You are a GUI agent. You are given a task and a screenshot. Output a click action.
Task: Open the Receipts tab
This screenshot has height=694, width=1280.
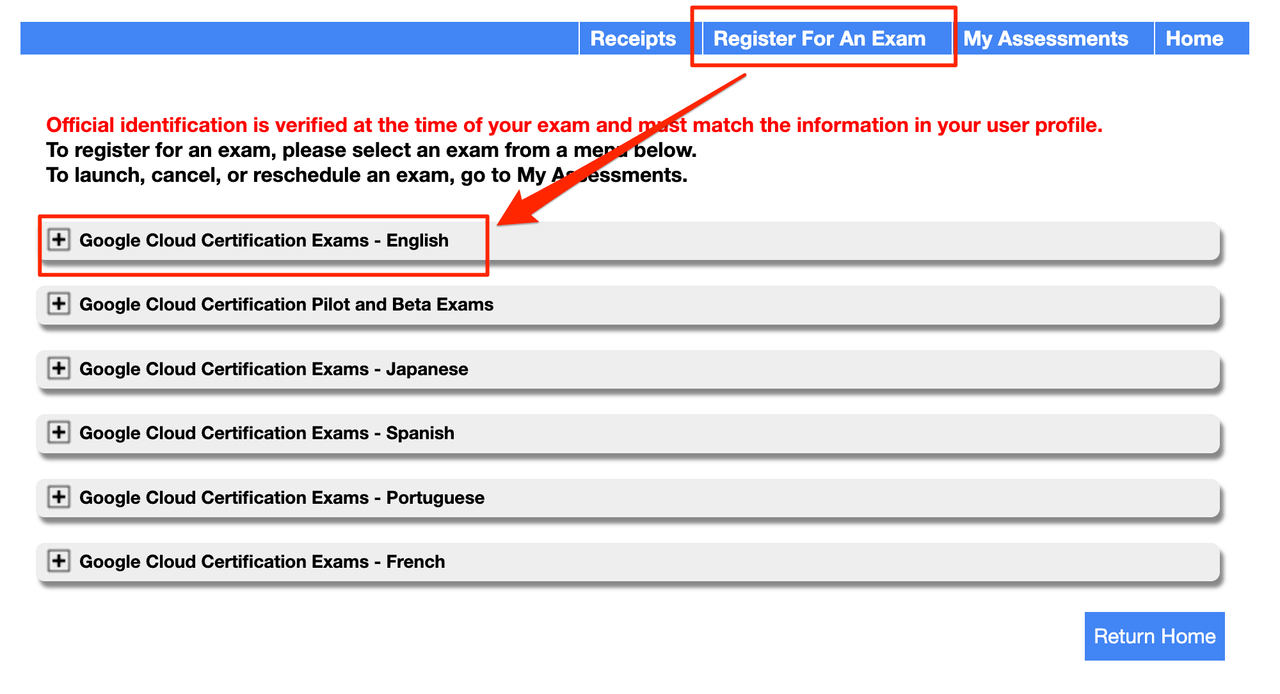click(633, 38)
